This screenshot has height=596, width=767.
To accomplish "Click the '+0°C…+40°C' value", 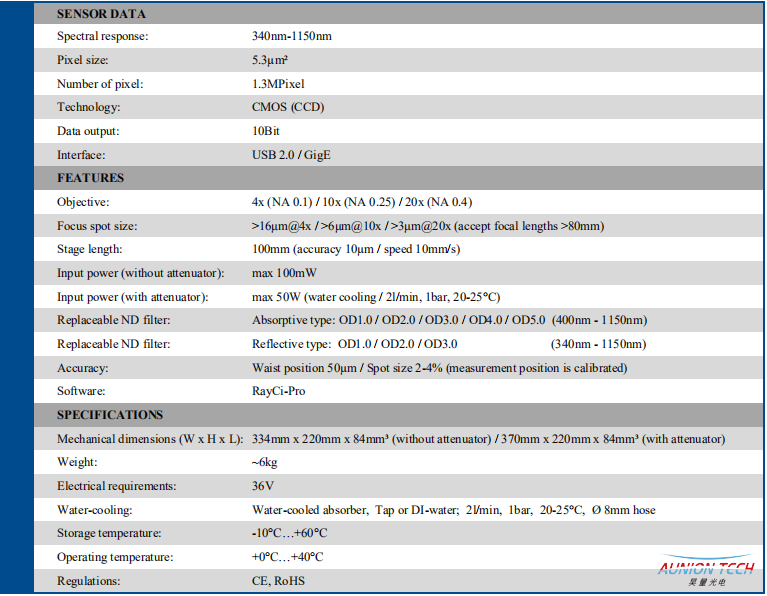I will tap(288, 557).
